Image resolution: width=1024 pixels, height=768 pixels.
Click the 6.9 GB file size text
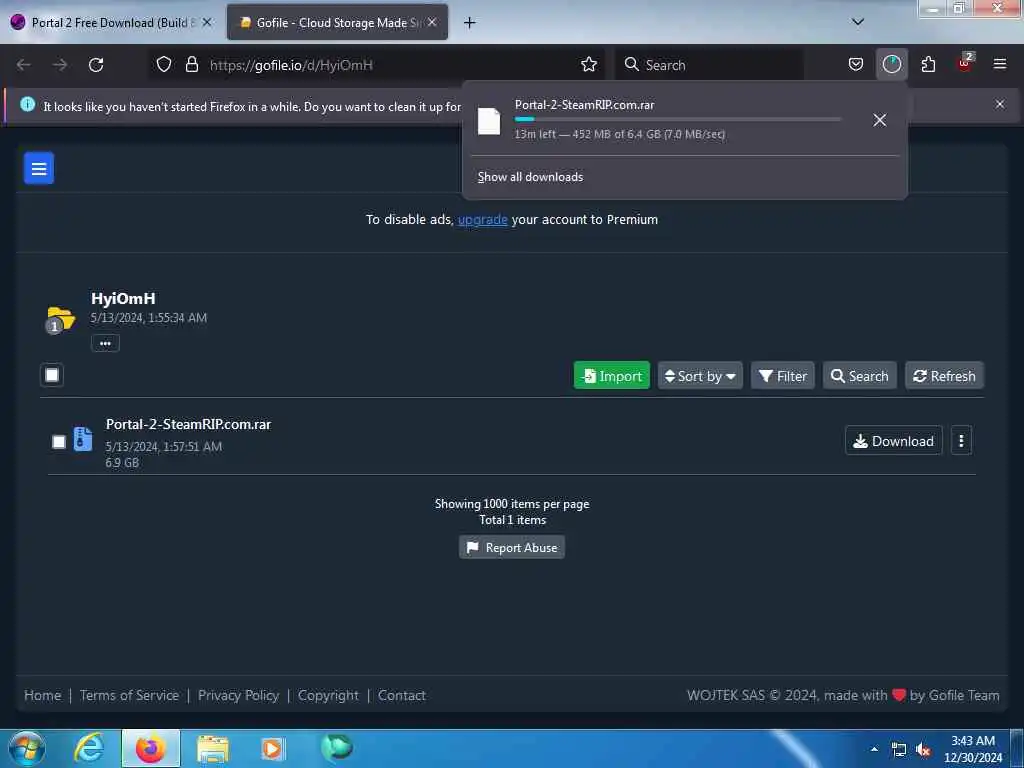click(122, 462)
